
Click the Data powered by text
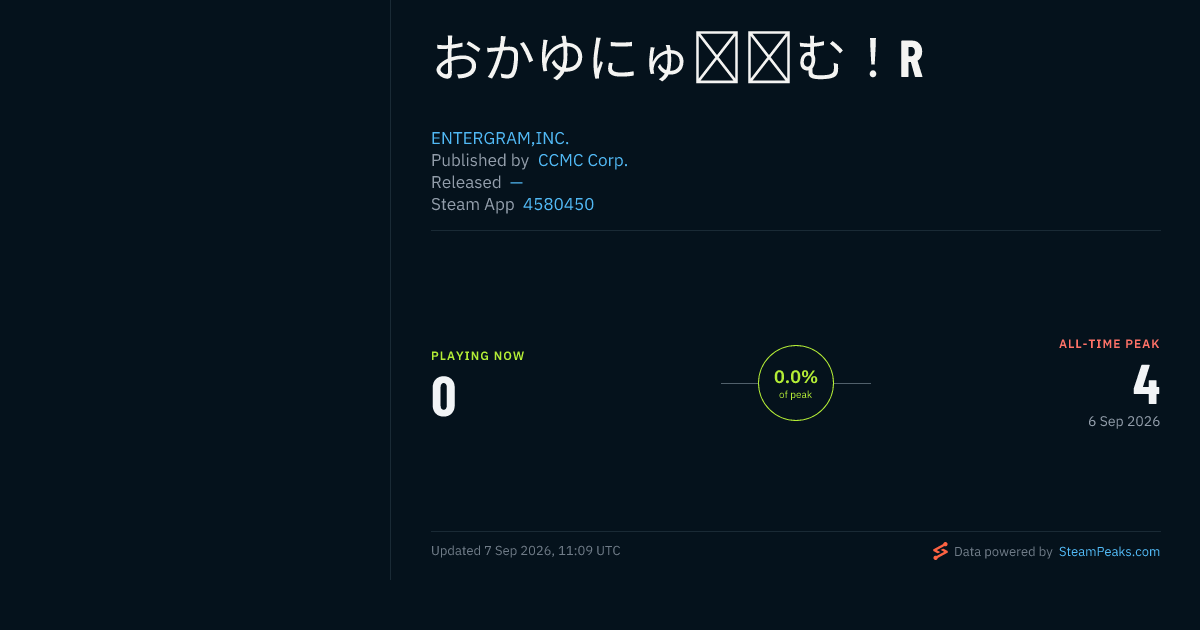(1003, 551)
